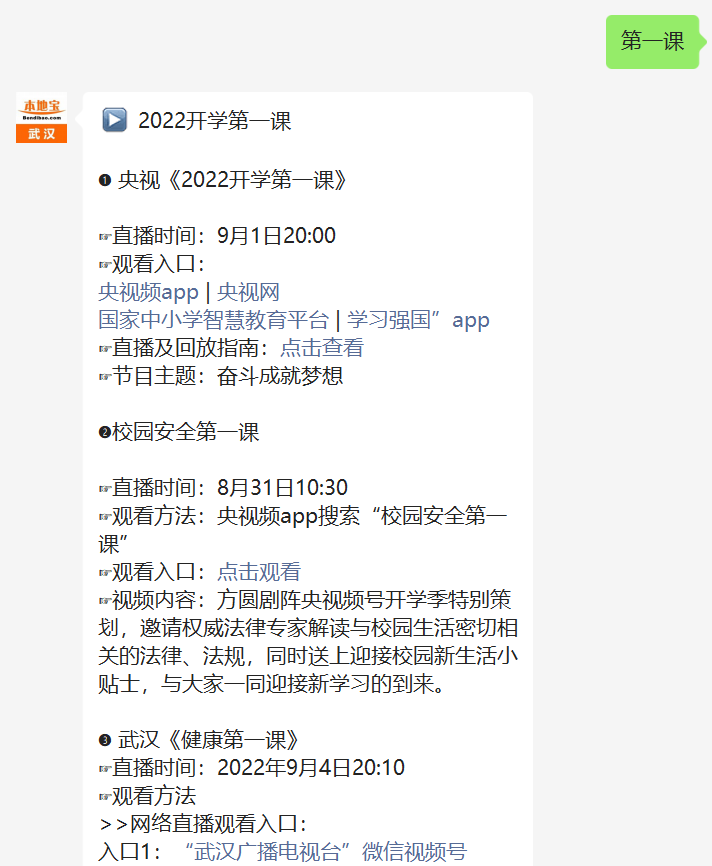Click the 武汉本地宝 avatar icon
Screen dimensions: 712x866
coord(41,118)
